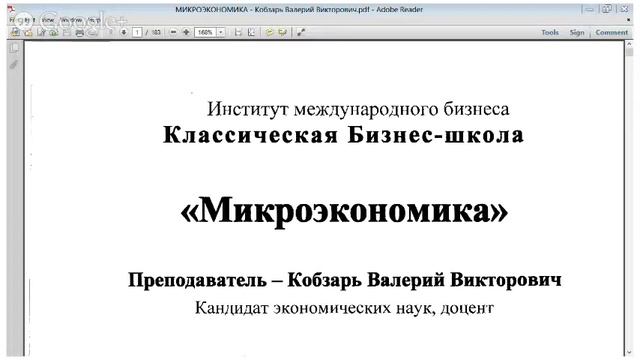This screenshot has width=640, height=360.
Task: Click the zoom percentage field
Action: coord(206,32)
